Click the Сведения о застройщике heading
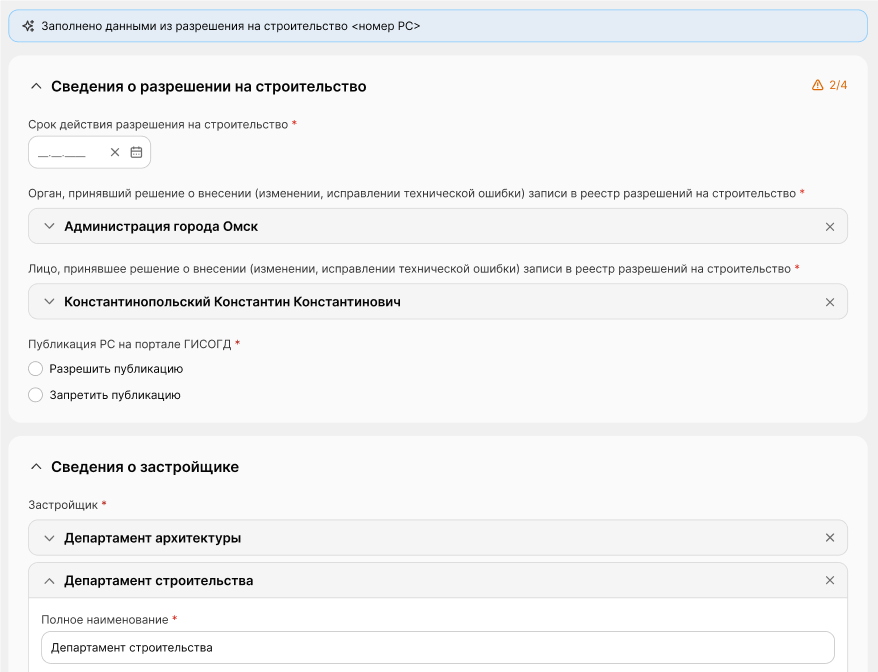Screen dimensions: 878x672 point(145,466)
